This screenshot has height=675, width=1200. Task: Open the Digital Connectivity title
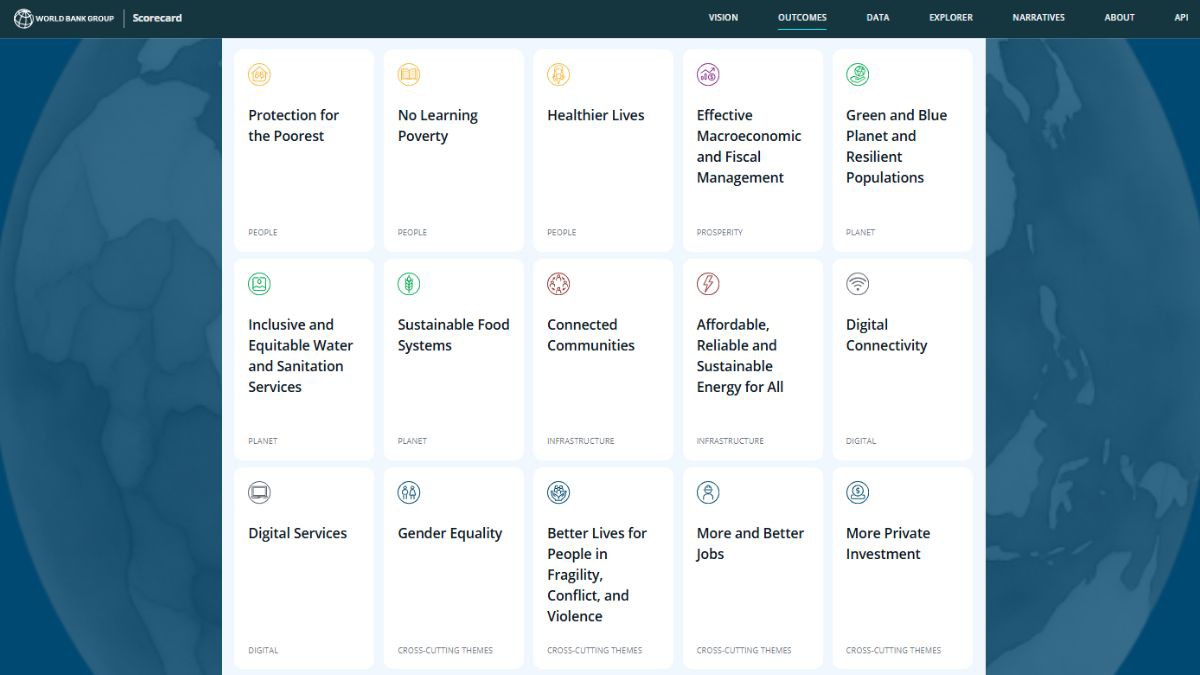(887, 335)
